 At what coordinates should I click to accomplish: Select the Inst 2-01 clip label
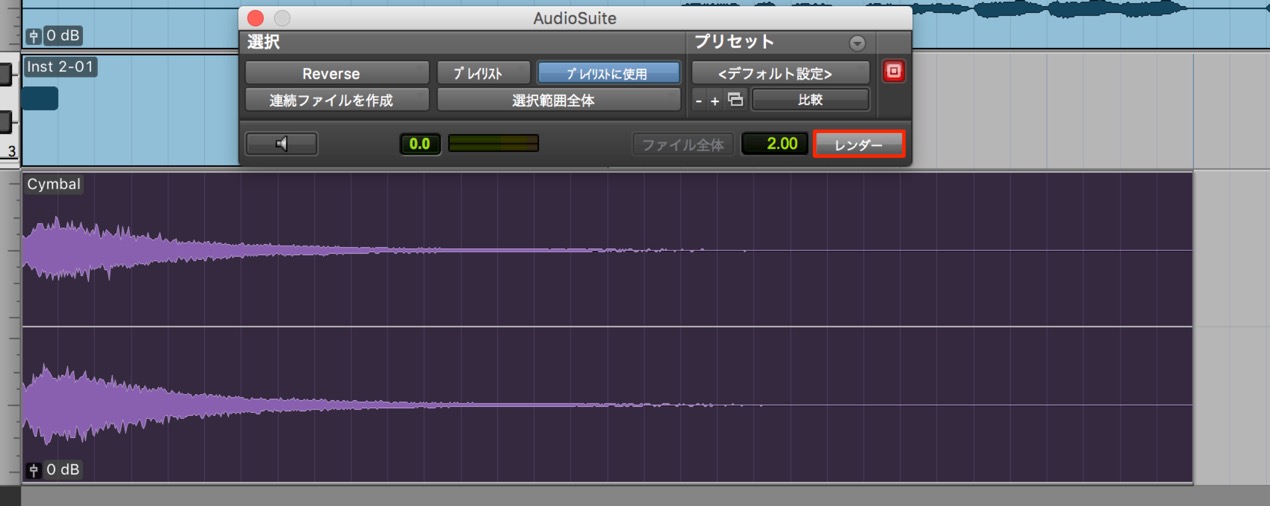click(x=61, y=67)
